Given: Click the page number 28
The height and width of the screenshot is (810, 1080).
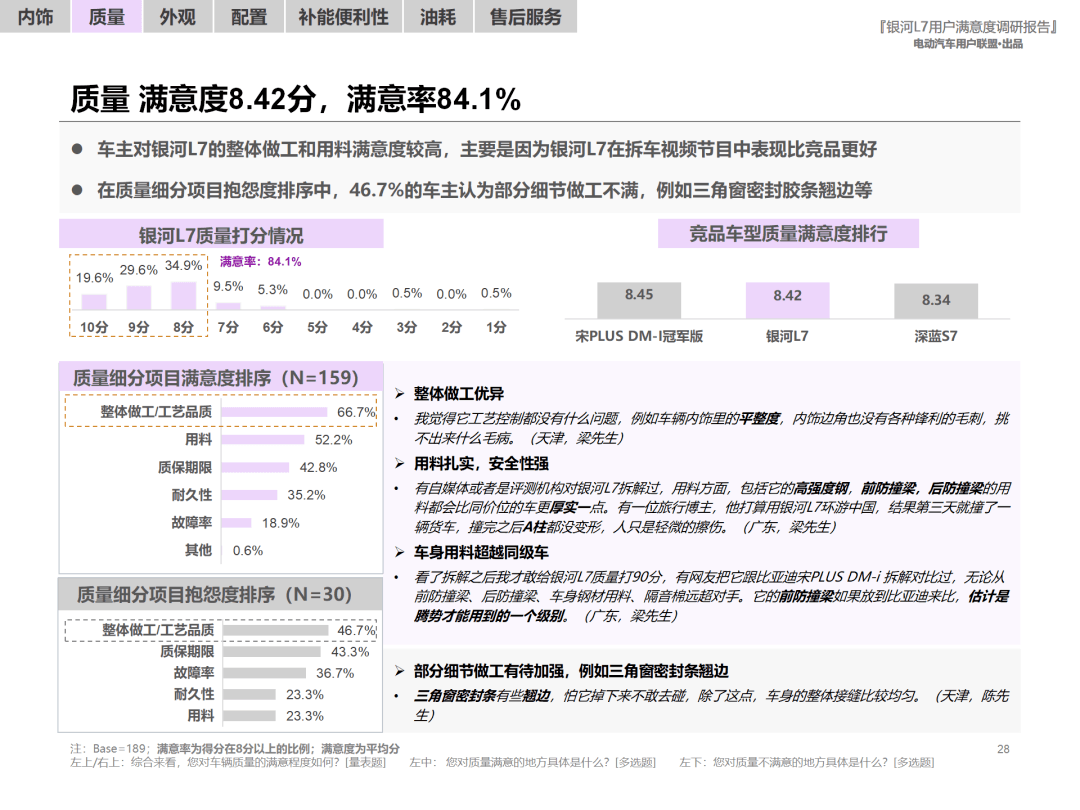Looking at the screenshot, I should 1004,749.
